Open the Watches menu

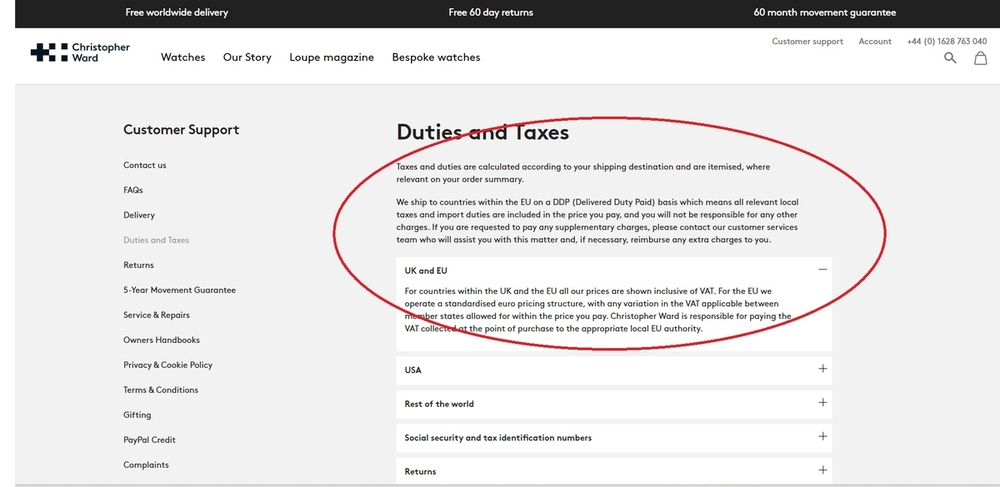(x=183, y=57)
